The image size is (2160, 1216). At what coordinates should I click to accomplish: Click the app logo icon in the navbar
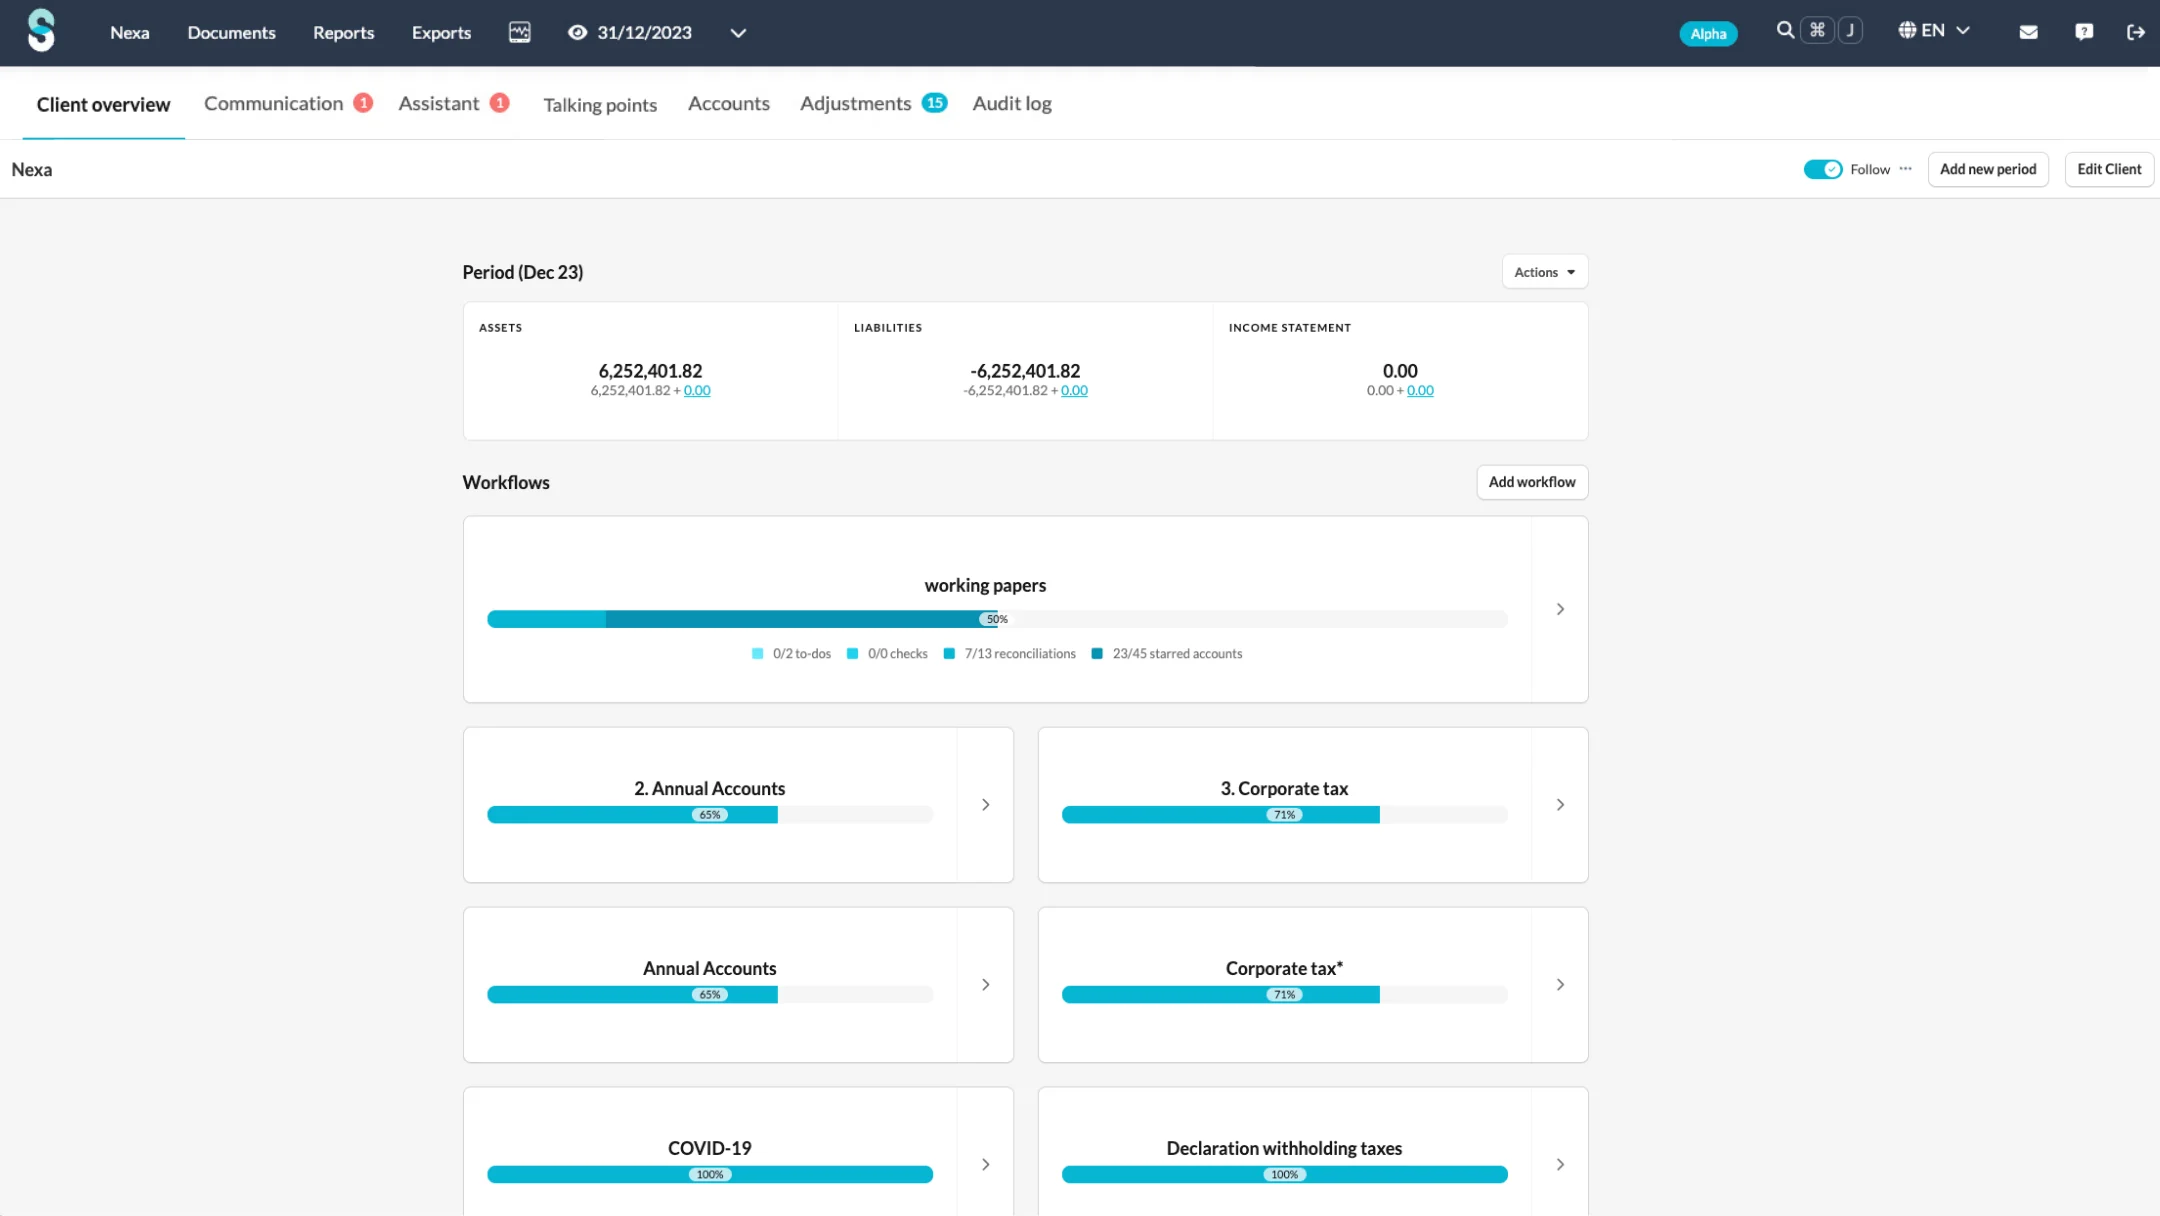point(41,31)
